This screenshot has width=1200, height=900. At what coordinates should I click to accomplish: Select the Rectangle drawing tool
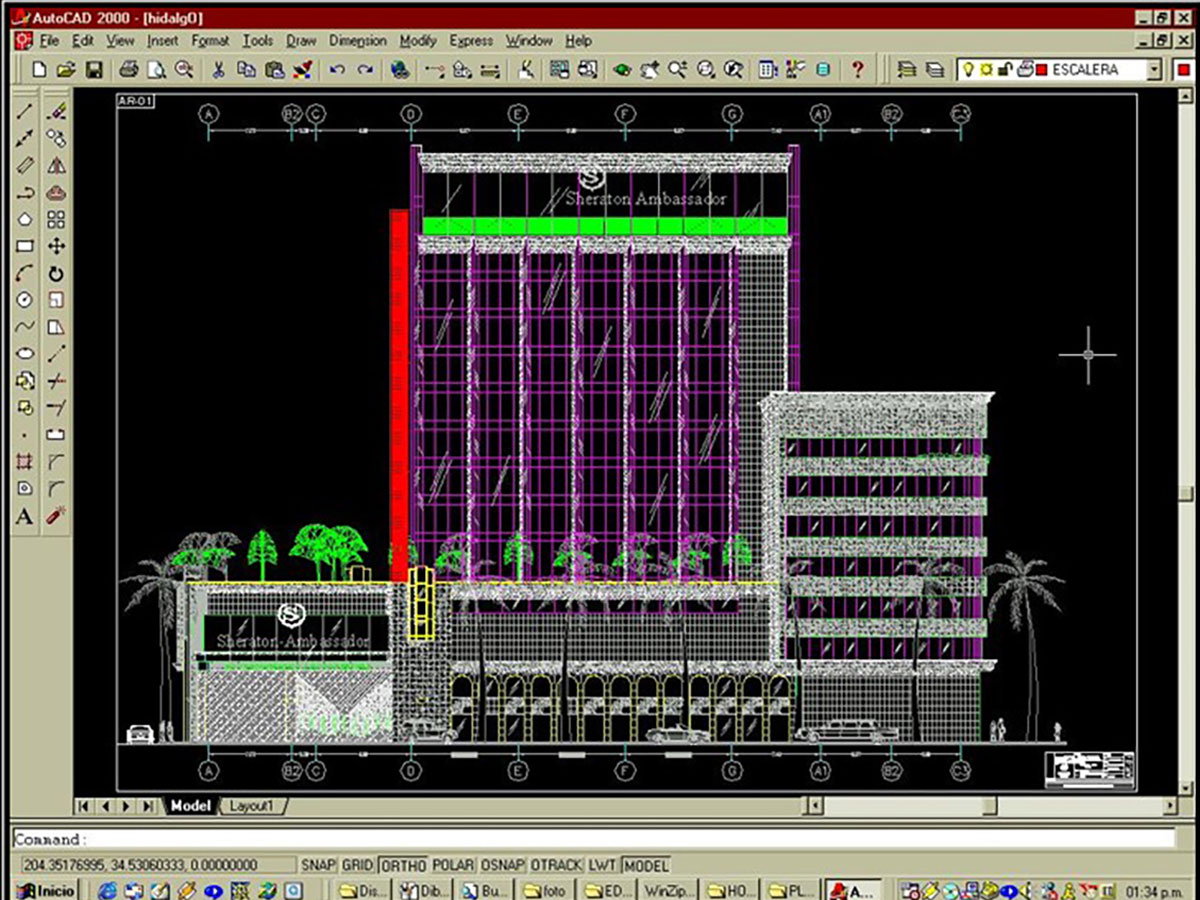(x=25, y=246)
